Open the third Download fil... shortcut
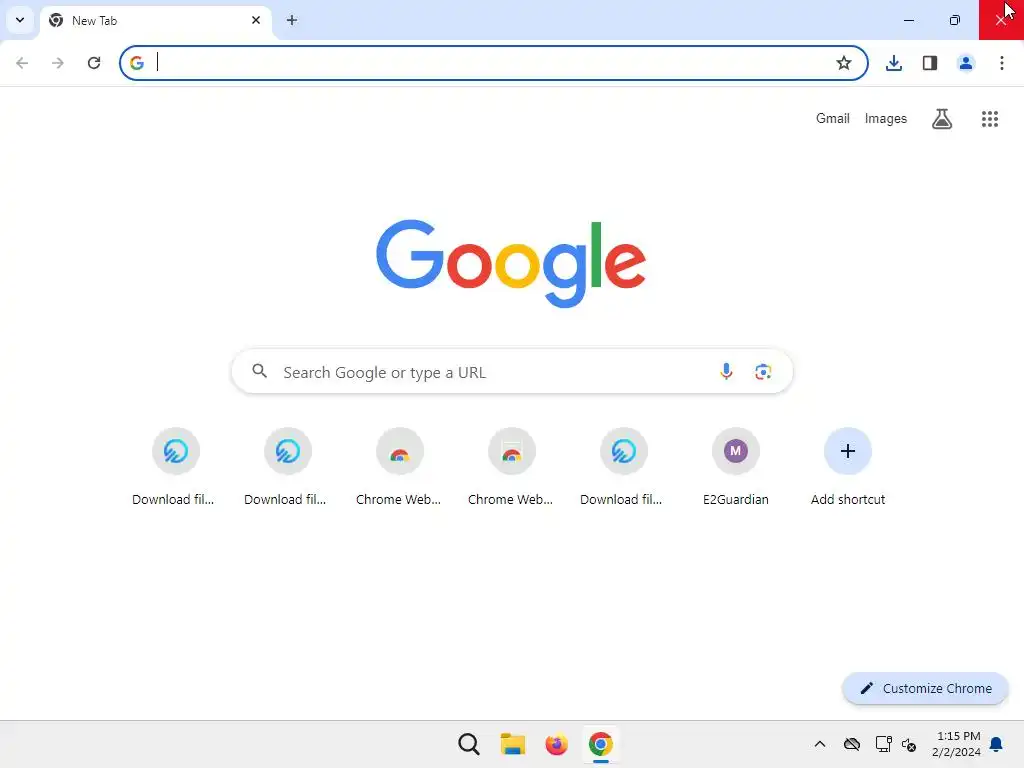This screenshot has width=1024, height=768. click(x=622, y=468)
